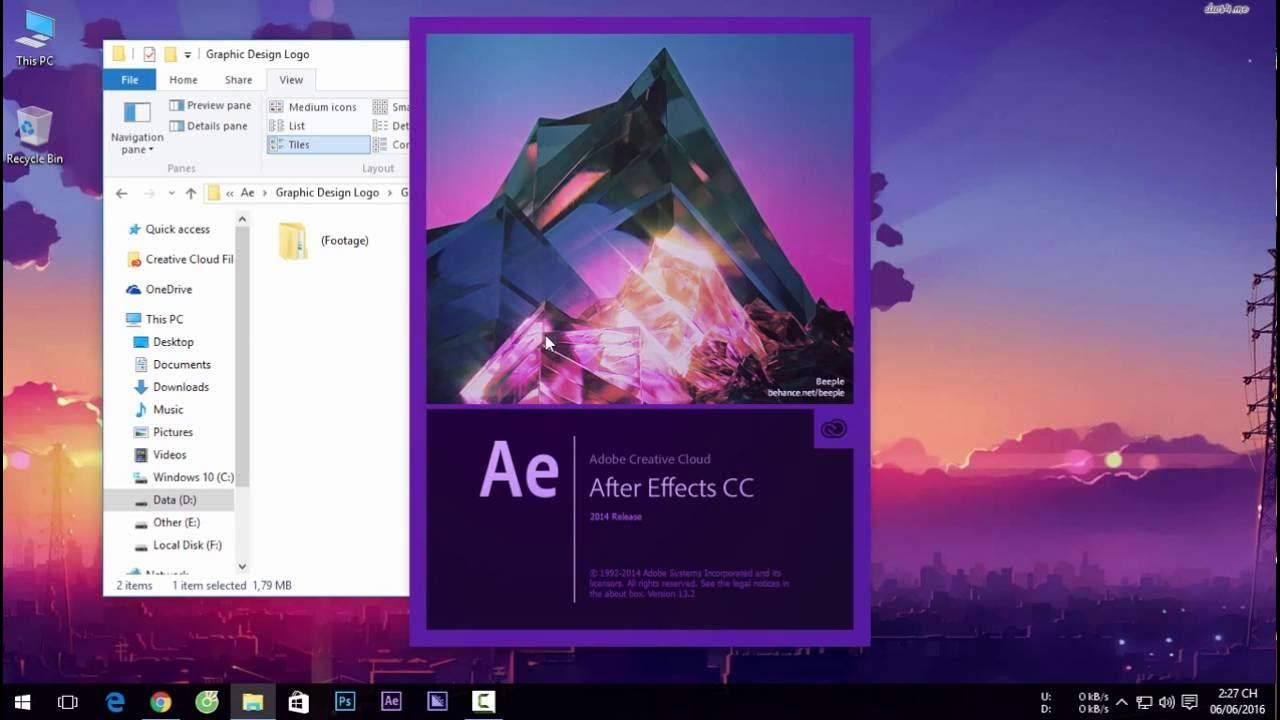Viewport: 1280px width, 720px height.
Task: Open Documents in navigation pane
Action: click(172, 365)
